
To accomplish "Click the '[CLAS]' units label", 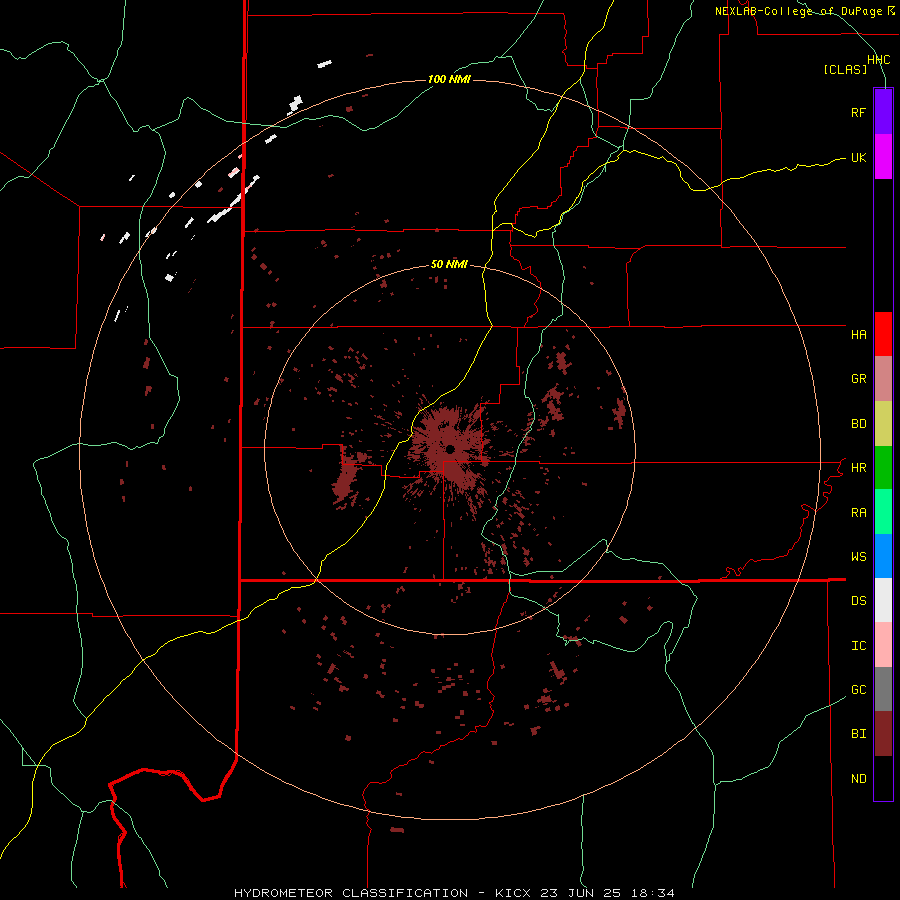I will click(845, 70).
